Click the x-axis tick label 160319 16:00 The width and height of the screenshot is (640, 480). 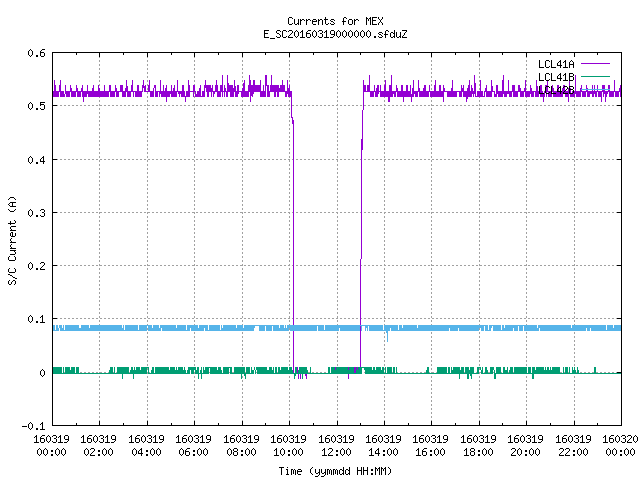point(431,446)
